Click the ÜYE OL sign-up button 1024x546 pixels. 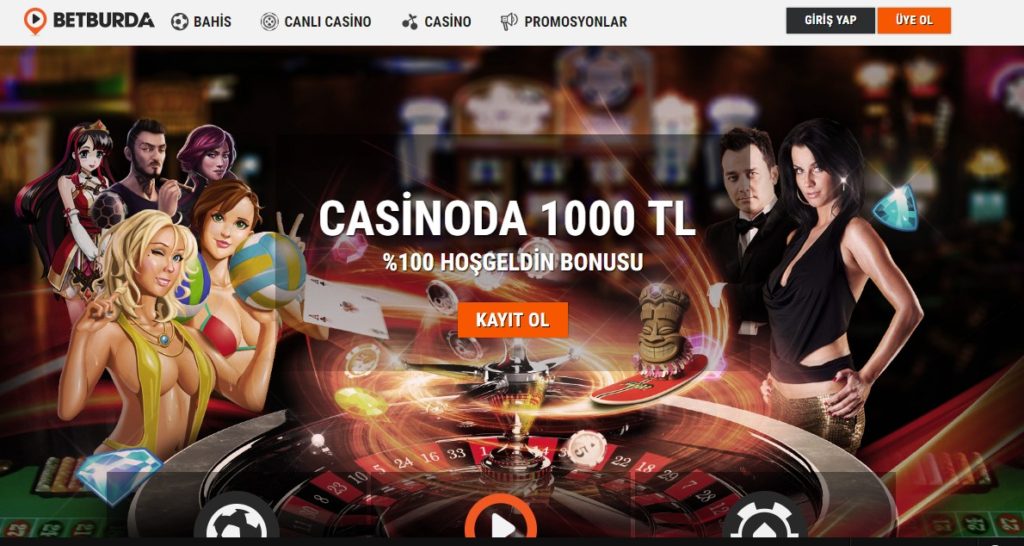click(x=914, y=20)
